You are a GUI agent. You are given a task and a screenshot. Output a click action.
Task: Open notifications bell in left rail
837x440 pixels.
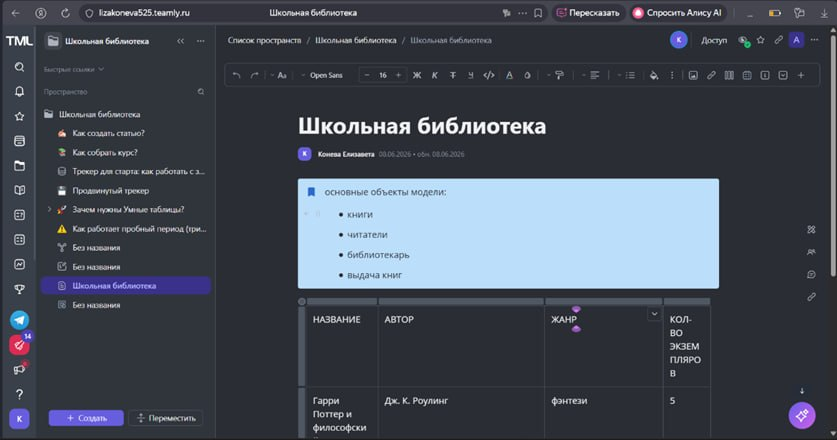pyautogui.click(x=19, y=92)
